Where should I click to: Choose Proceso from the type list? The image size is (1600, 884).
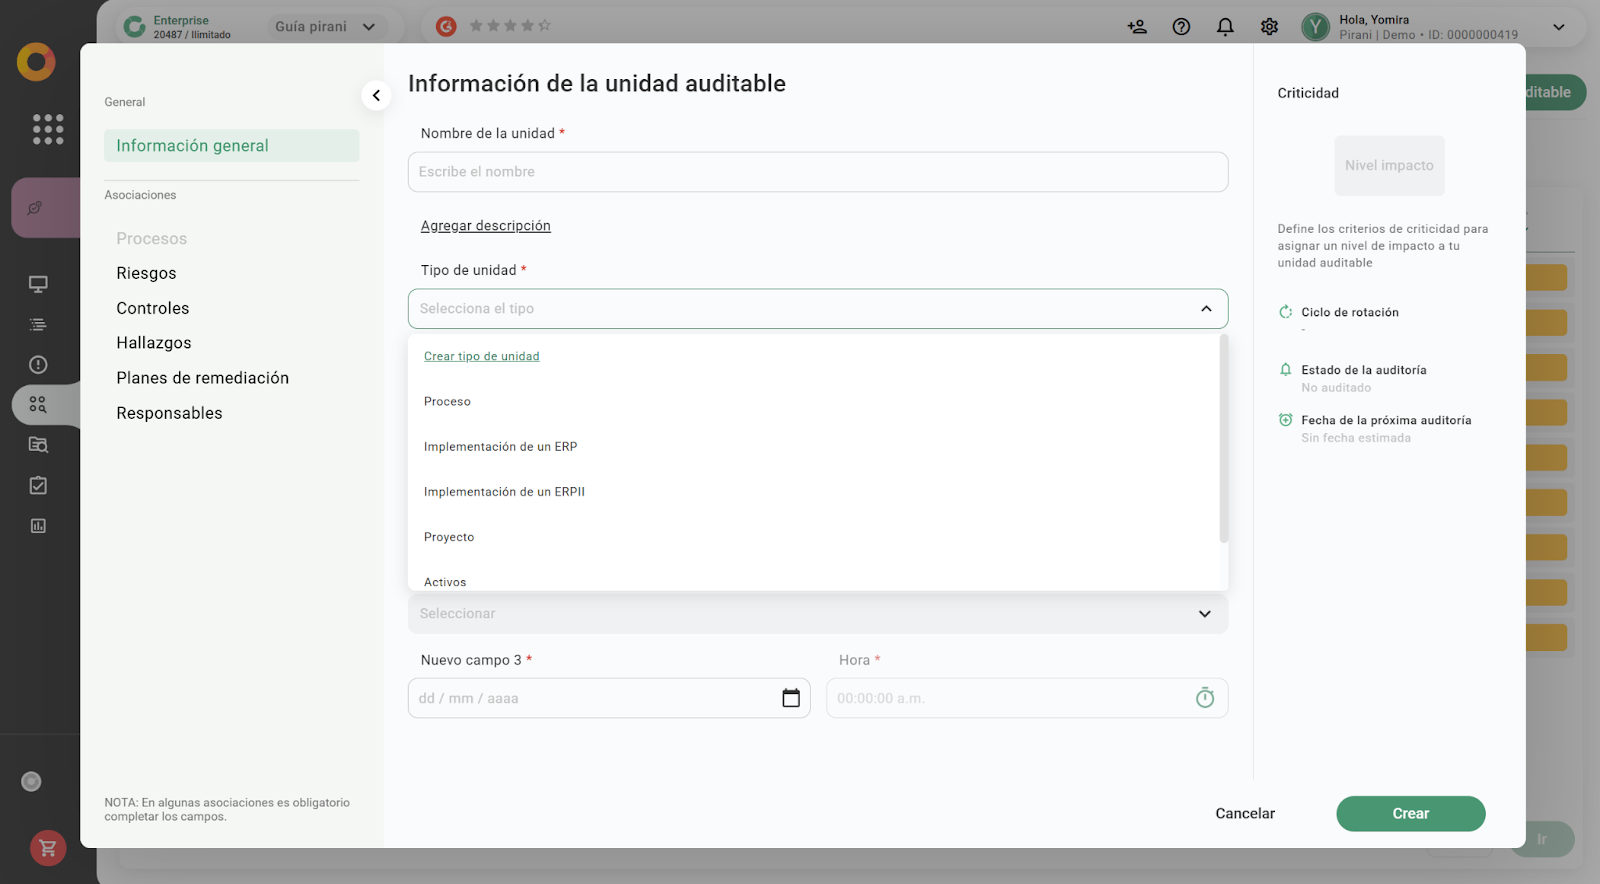click(447, 402)
